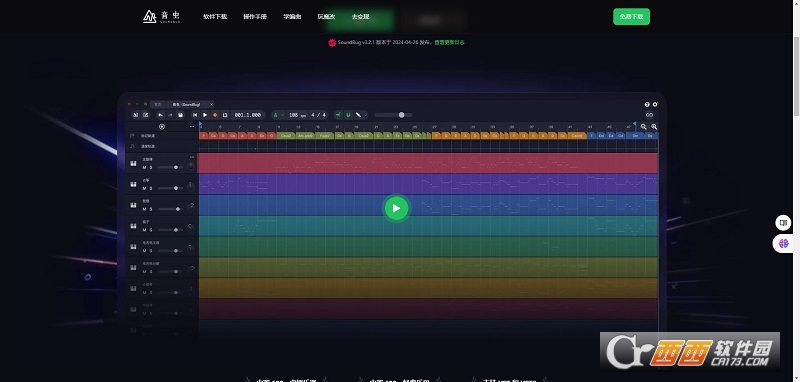
Task: Open the pen tool dropdown arrow
Action: [x=365, y=115]
